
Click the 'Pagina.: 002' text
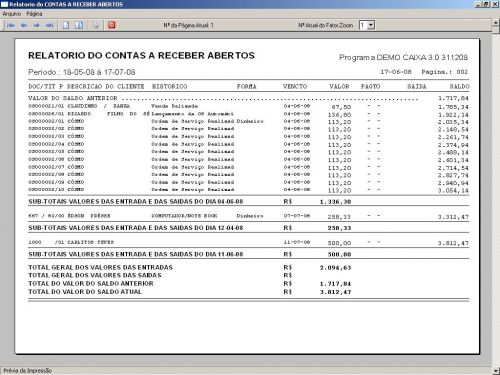[445, 72]
